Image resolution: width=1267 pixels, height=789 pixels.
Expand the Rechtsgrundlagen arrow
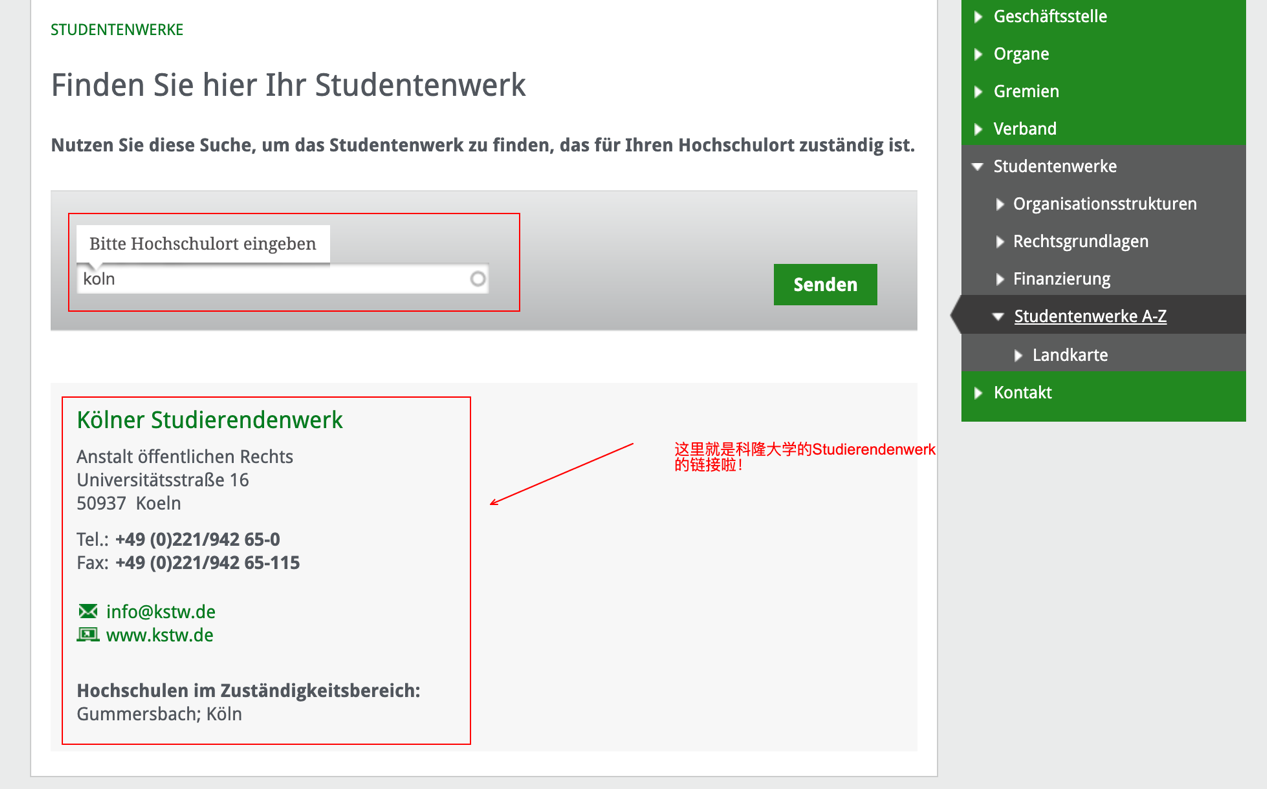999,242
